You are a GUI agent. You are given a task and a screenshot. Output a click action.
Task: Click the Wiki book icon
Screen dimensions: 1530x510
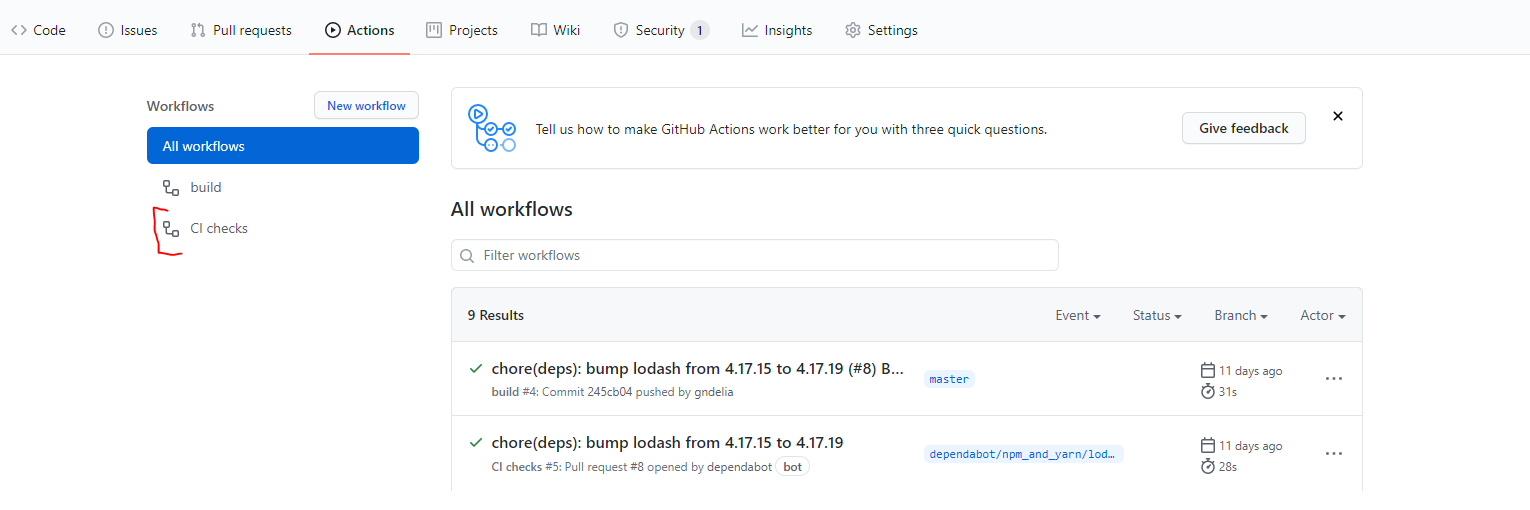point(539,30)
